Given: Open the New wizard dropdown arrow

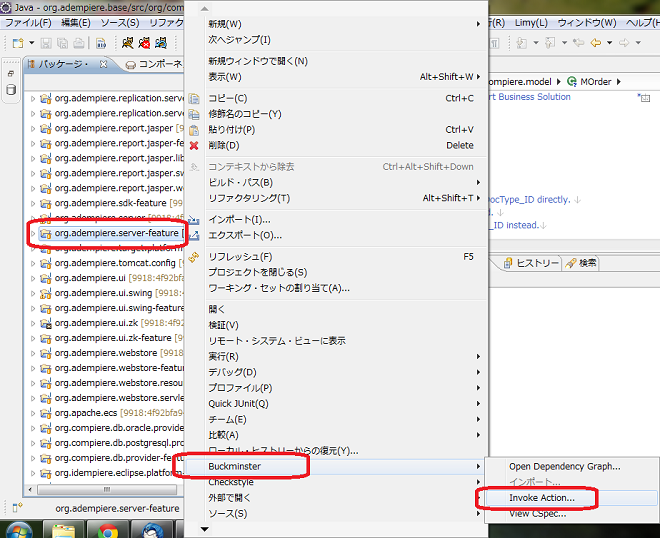Looking at the screenshot, I should pos(32,43).
